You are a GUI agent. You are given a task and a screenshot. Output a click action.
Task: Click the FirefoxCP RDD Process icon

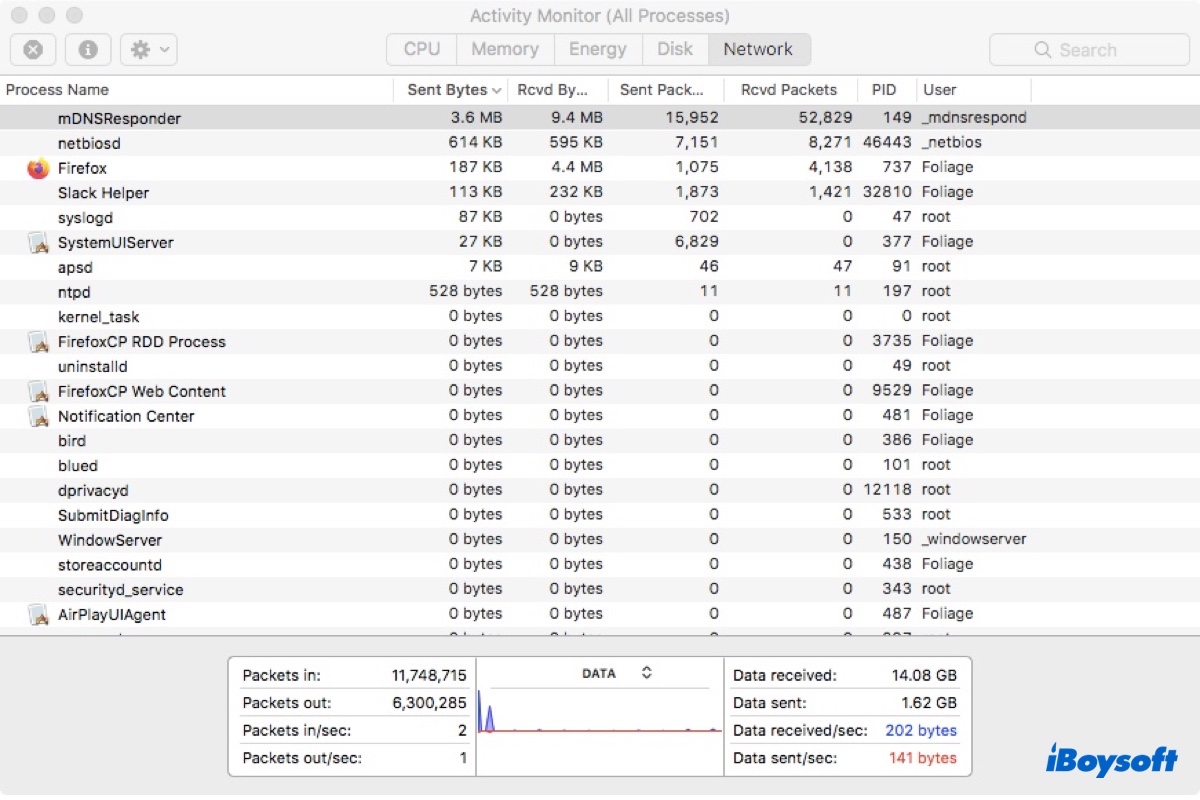[38, 342]
